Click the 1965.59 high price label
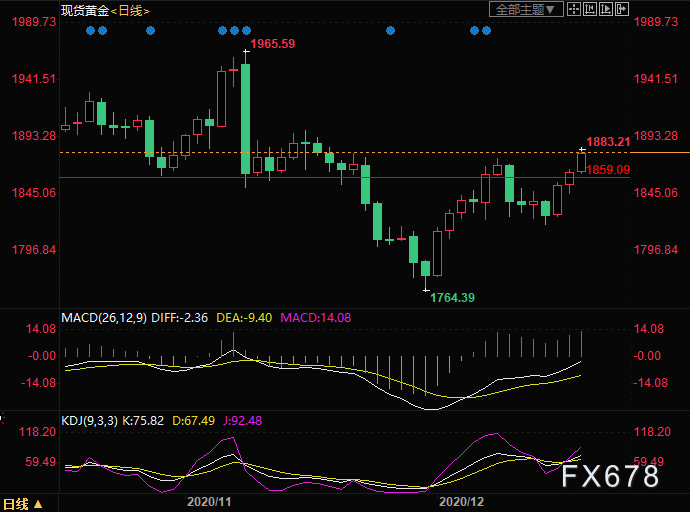 [273, 44]
